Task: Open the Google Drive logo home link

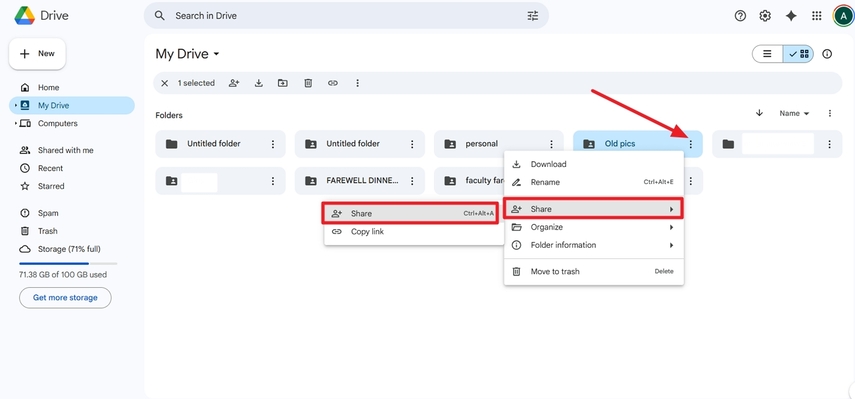Action: pyautogui.click(x=41, y=15)
